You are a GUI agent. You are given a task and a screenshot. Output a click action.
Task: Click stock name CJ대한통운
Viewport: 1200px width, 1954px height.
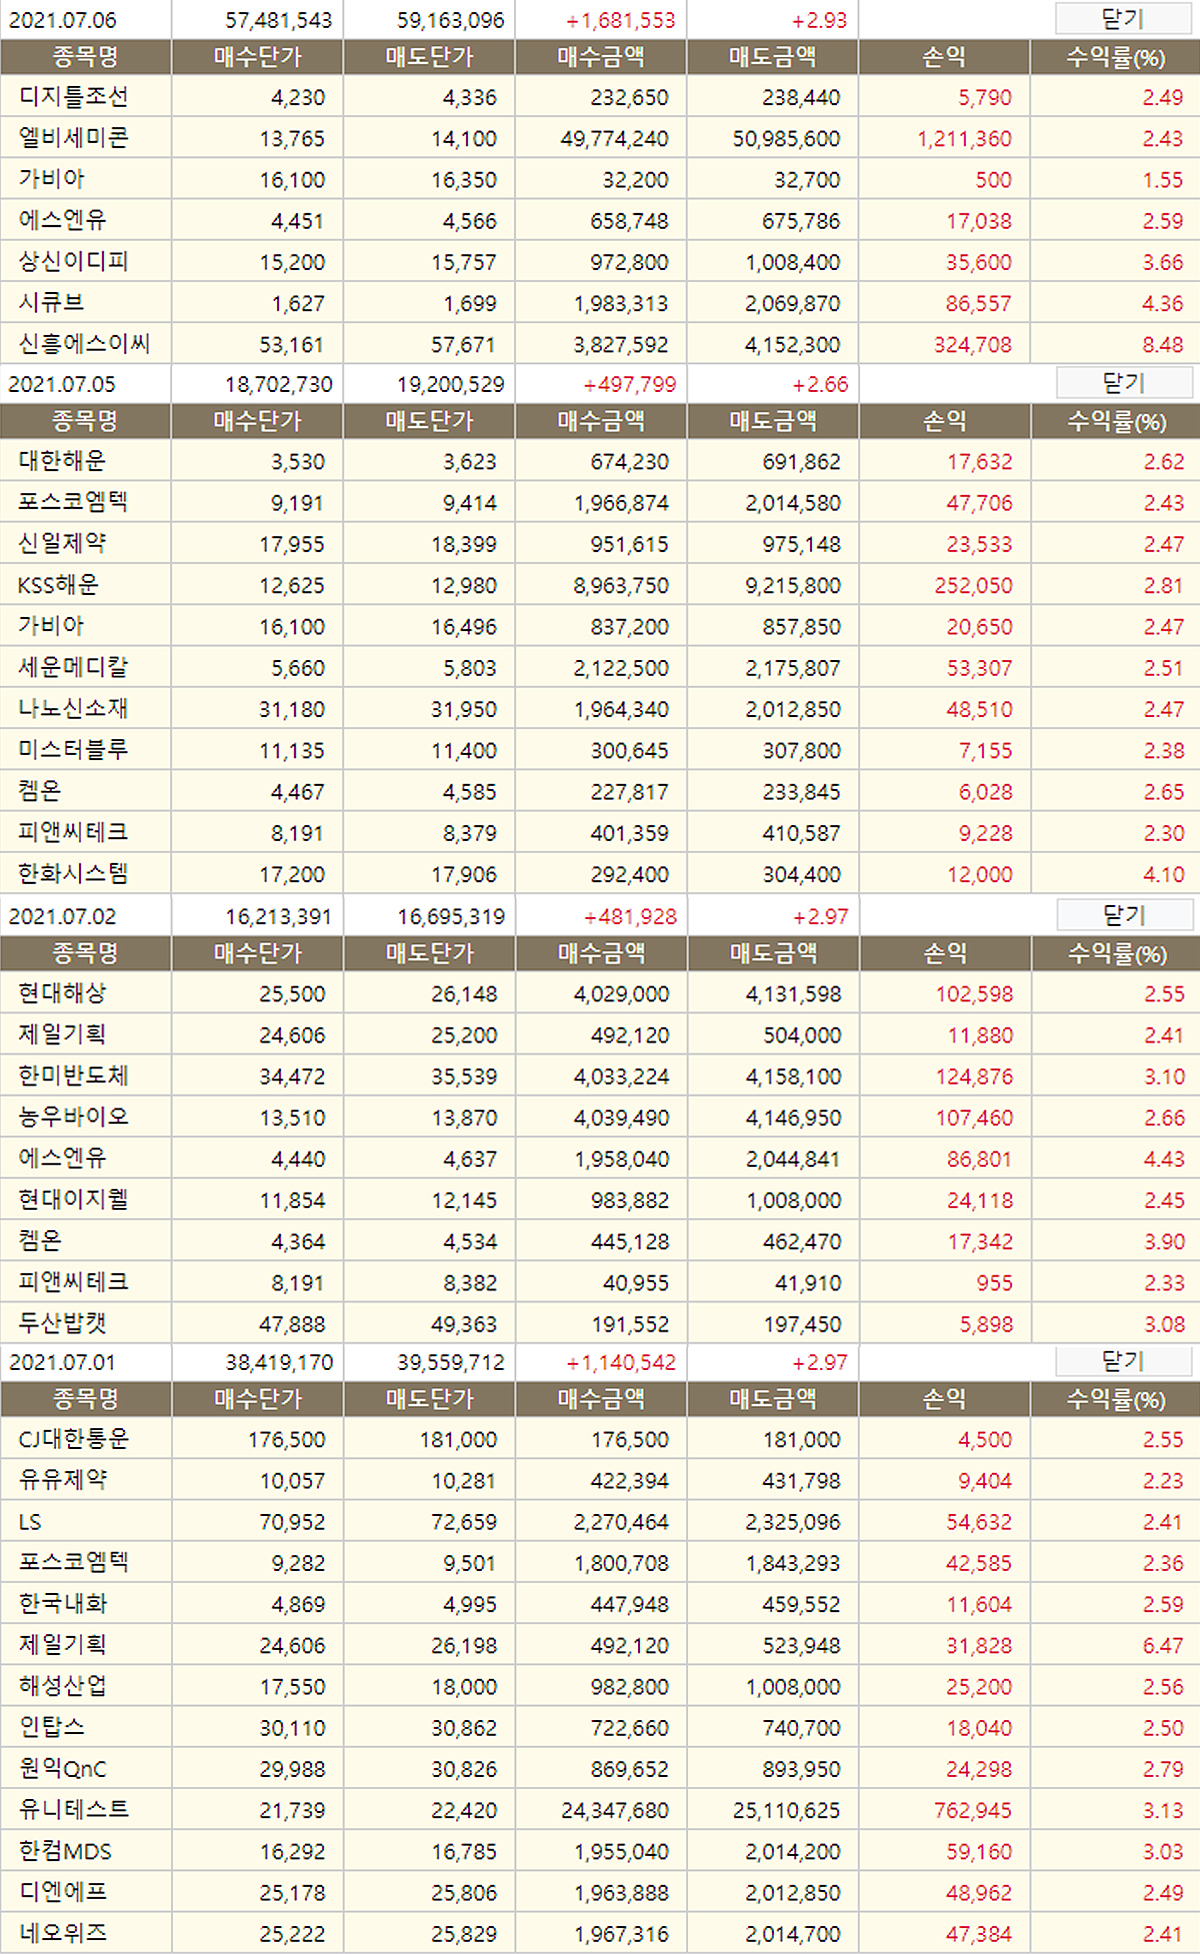click(x=73, y=1439)
